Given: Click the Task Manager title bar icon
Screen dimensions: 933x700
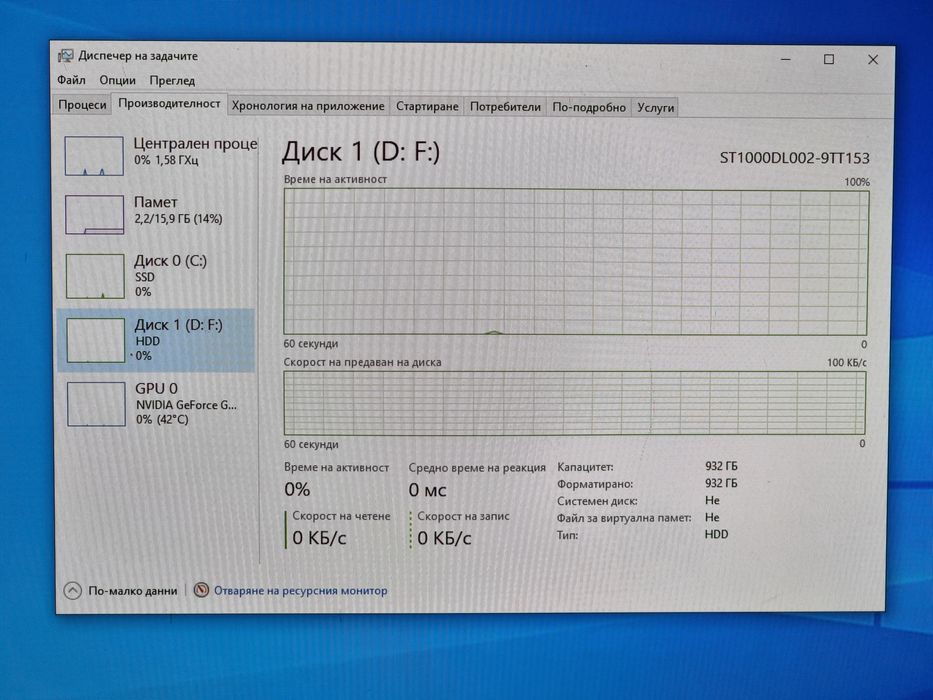Looking at the screenshot, I should (65, 56).
